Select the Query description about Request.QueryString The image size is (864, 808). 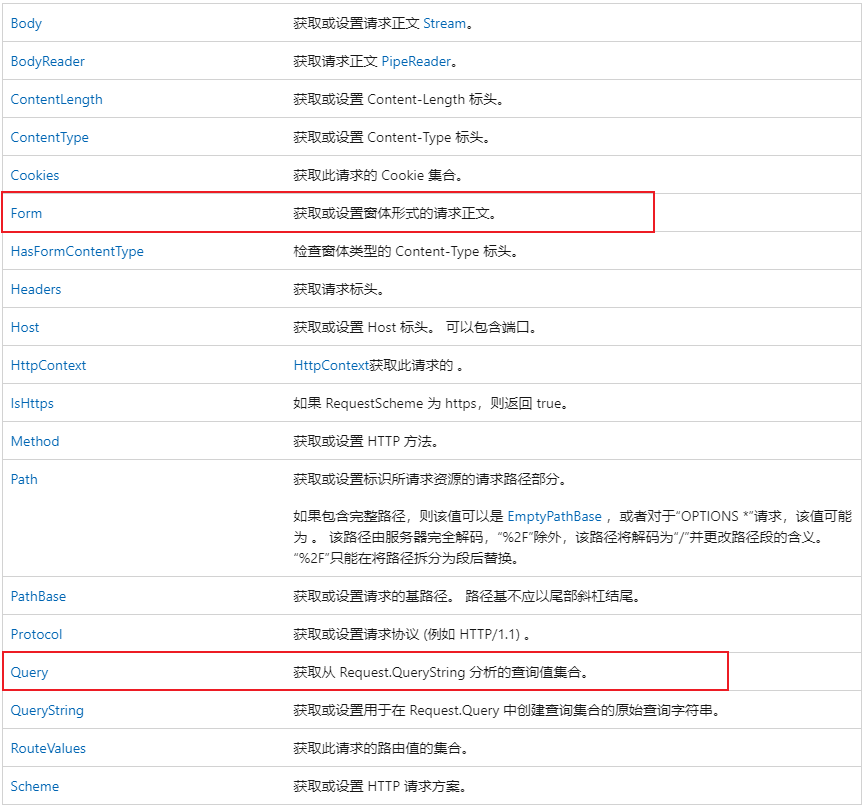point(440,672)
